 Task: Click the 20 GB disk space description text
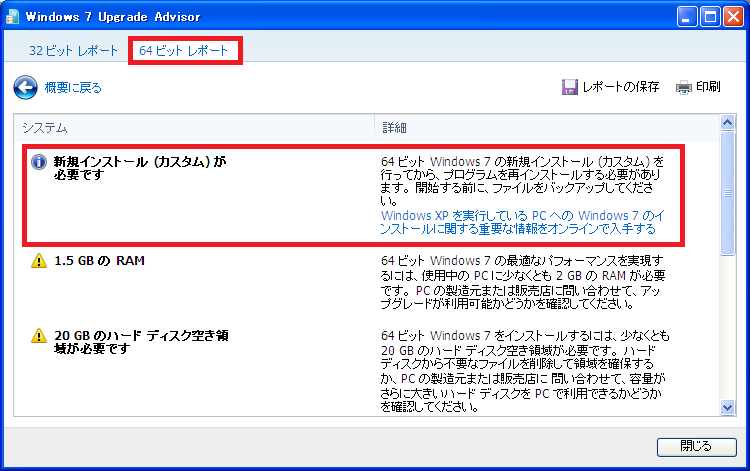pos(525,371)
